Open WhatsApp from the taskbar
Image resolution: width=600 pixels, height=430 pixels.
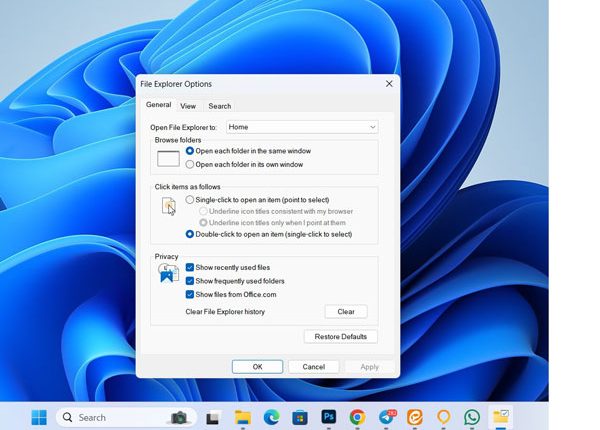coord(472,417)
